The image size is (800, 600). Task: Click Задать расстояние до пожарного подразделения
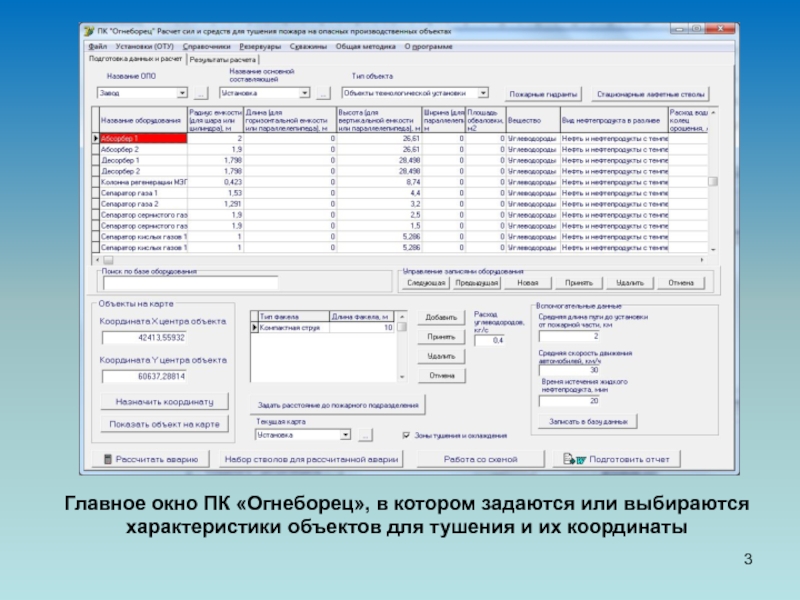(338, 405)
